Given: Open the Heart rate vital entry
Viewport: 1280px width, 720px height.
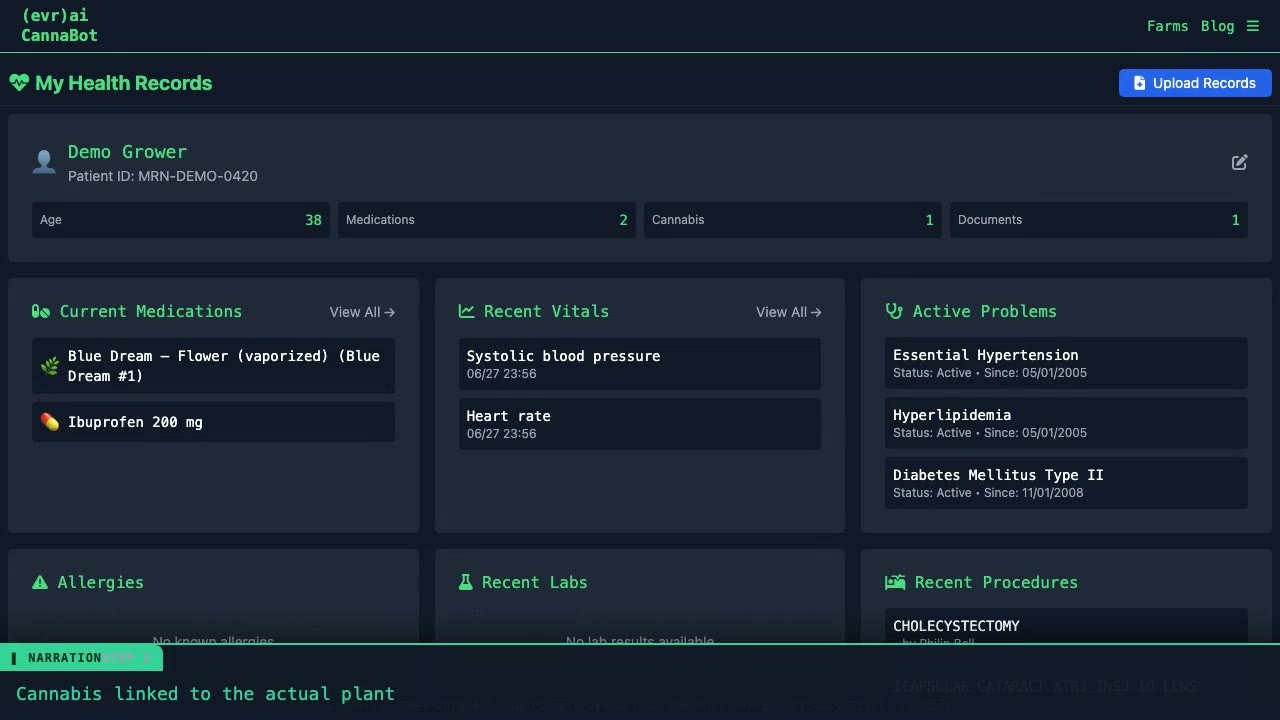Looking at the screenshot, I should (x=640, y=424).
